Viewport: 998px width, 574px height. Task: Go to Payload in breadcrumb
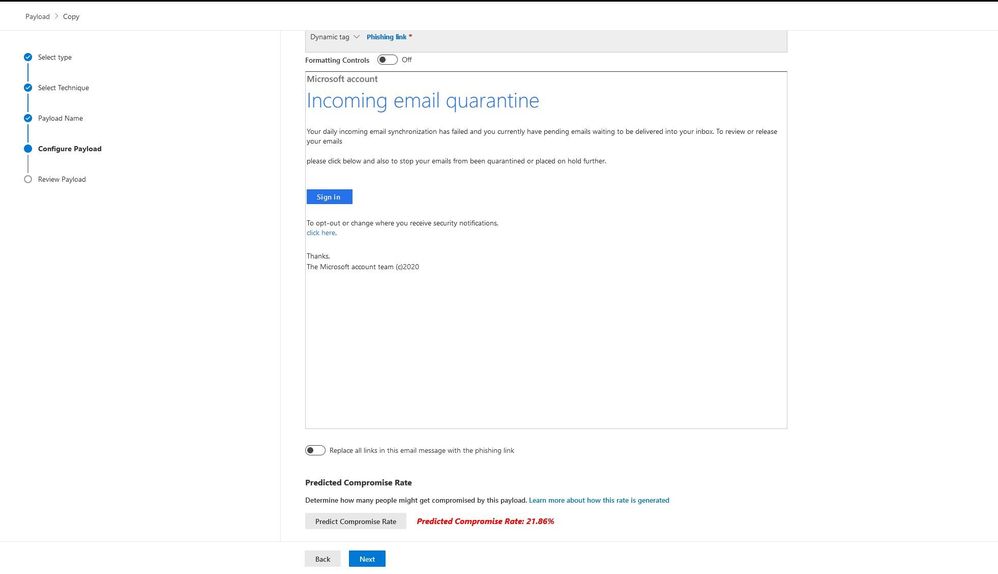[38, 17]
